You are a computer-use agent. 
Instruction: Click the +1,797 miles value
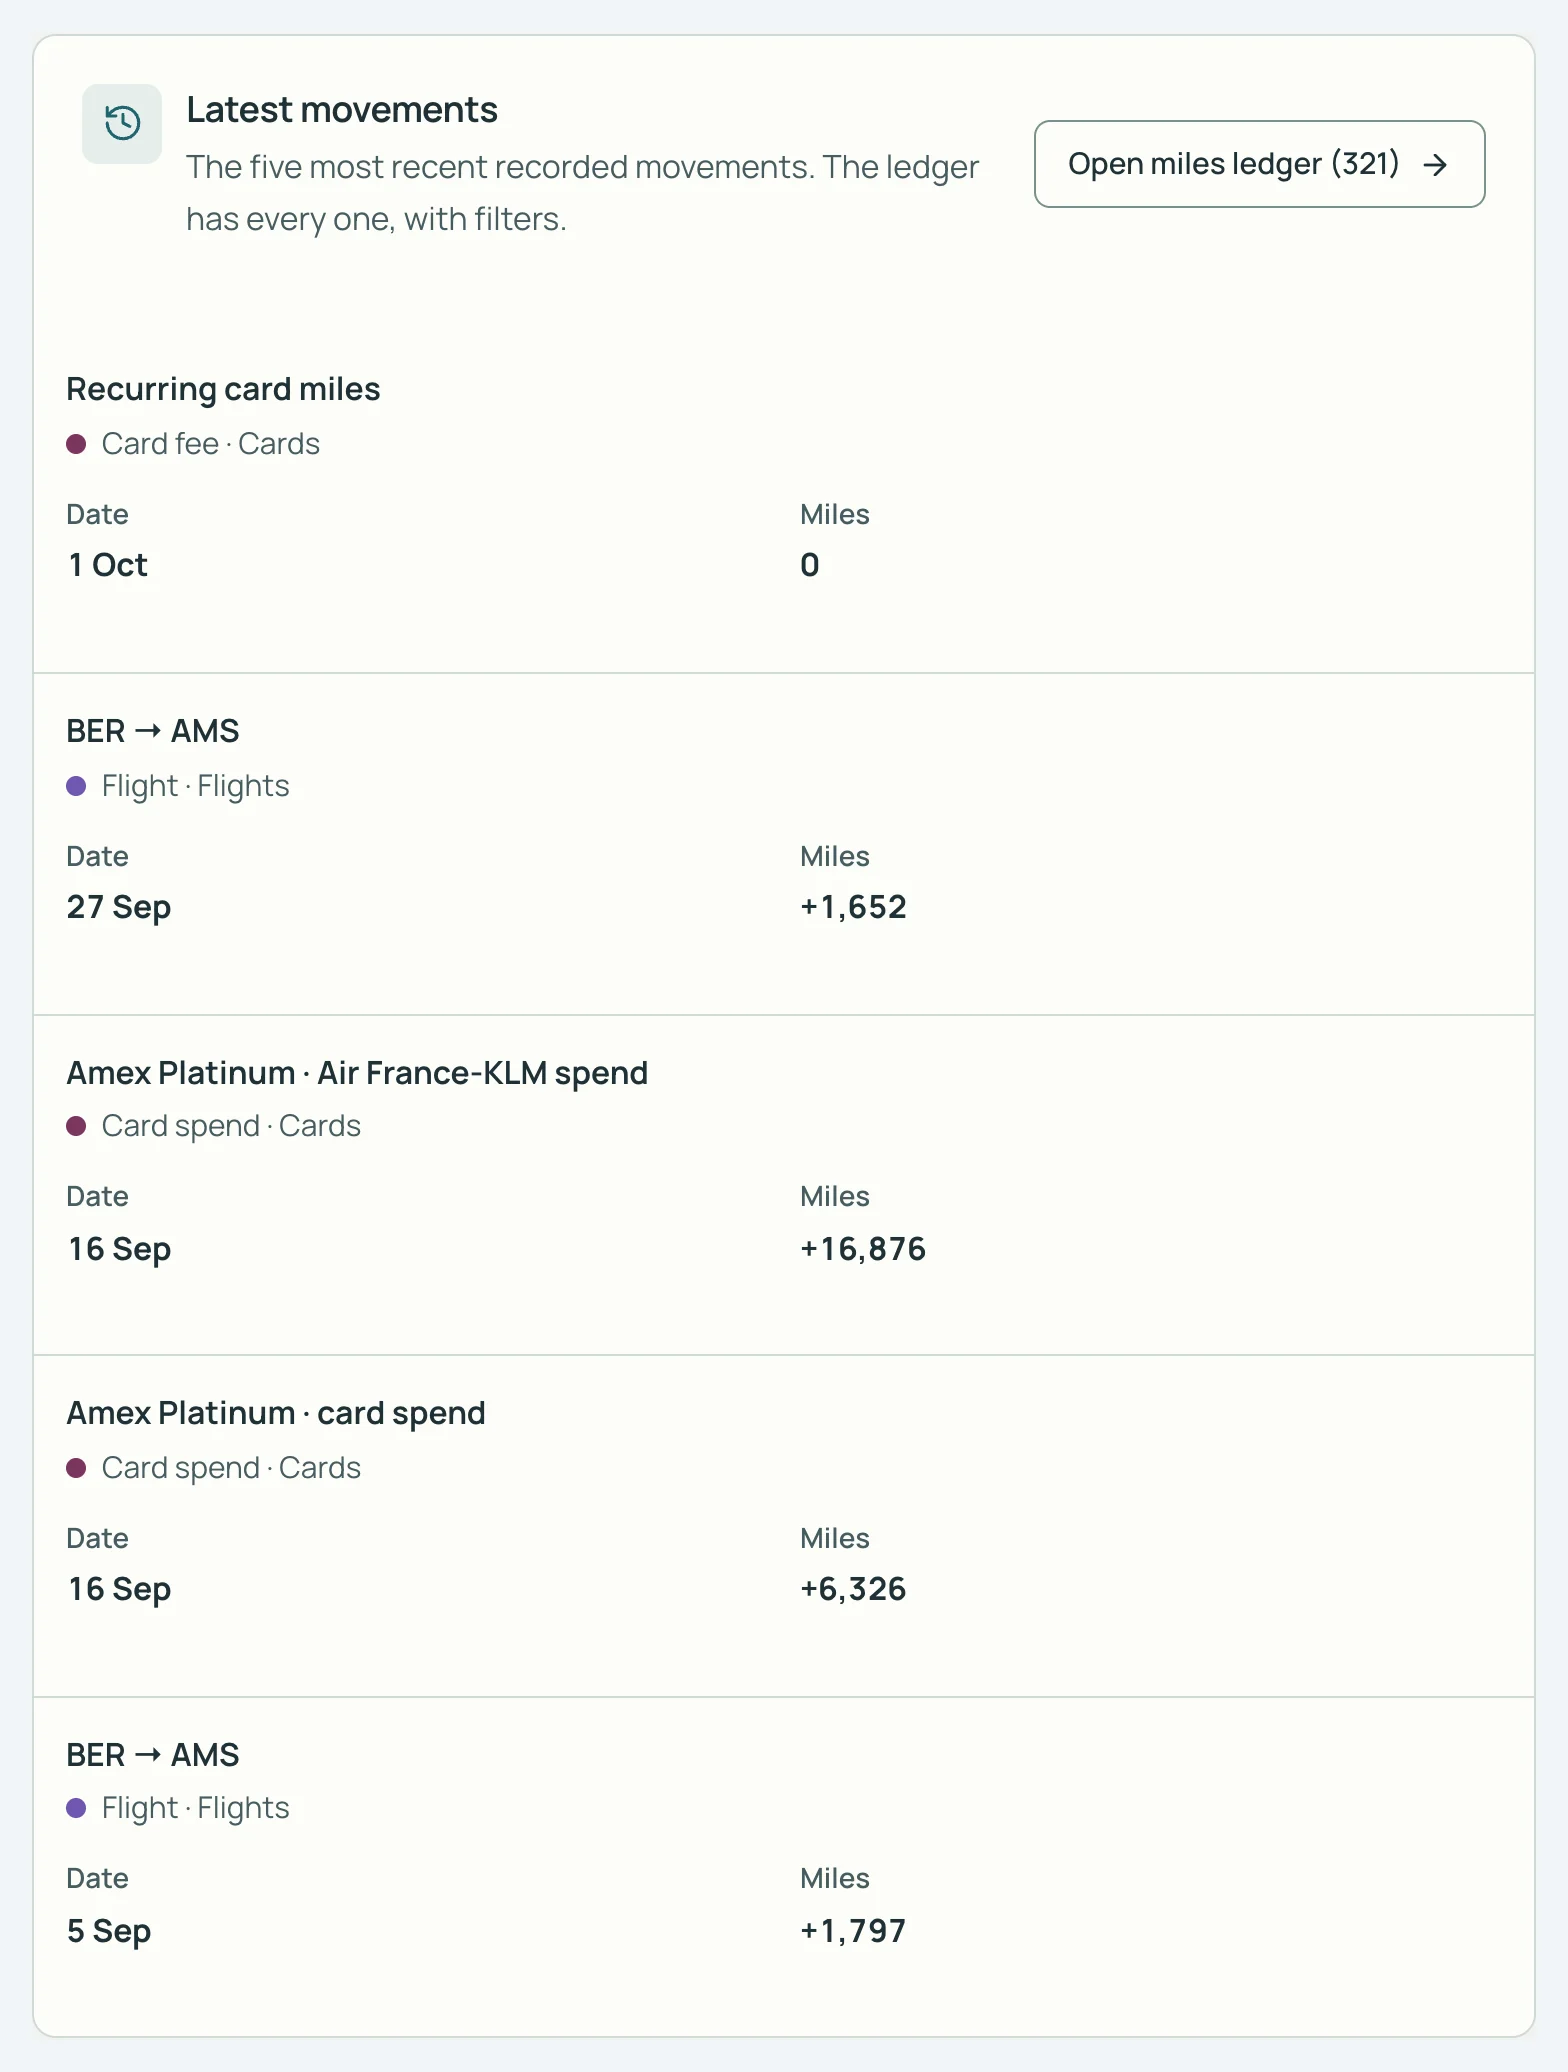click(x=853, y=1931)
